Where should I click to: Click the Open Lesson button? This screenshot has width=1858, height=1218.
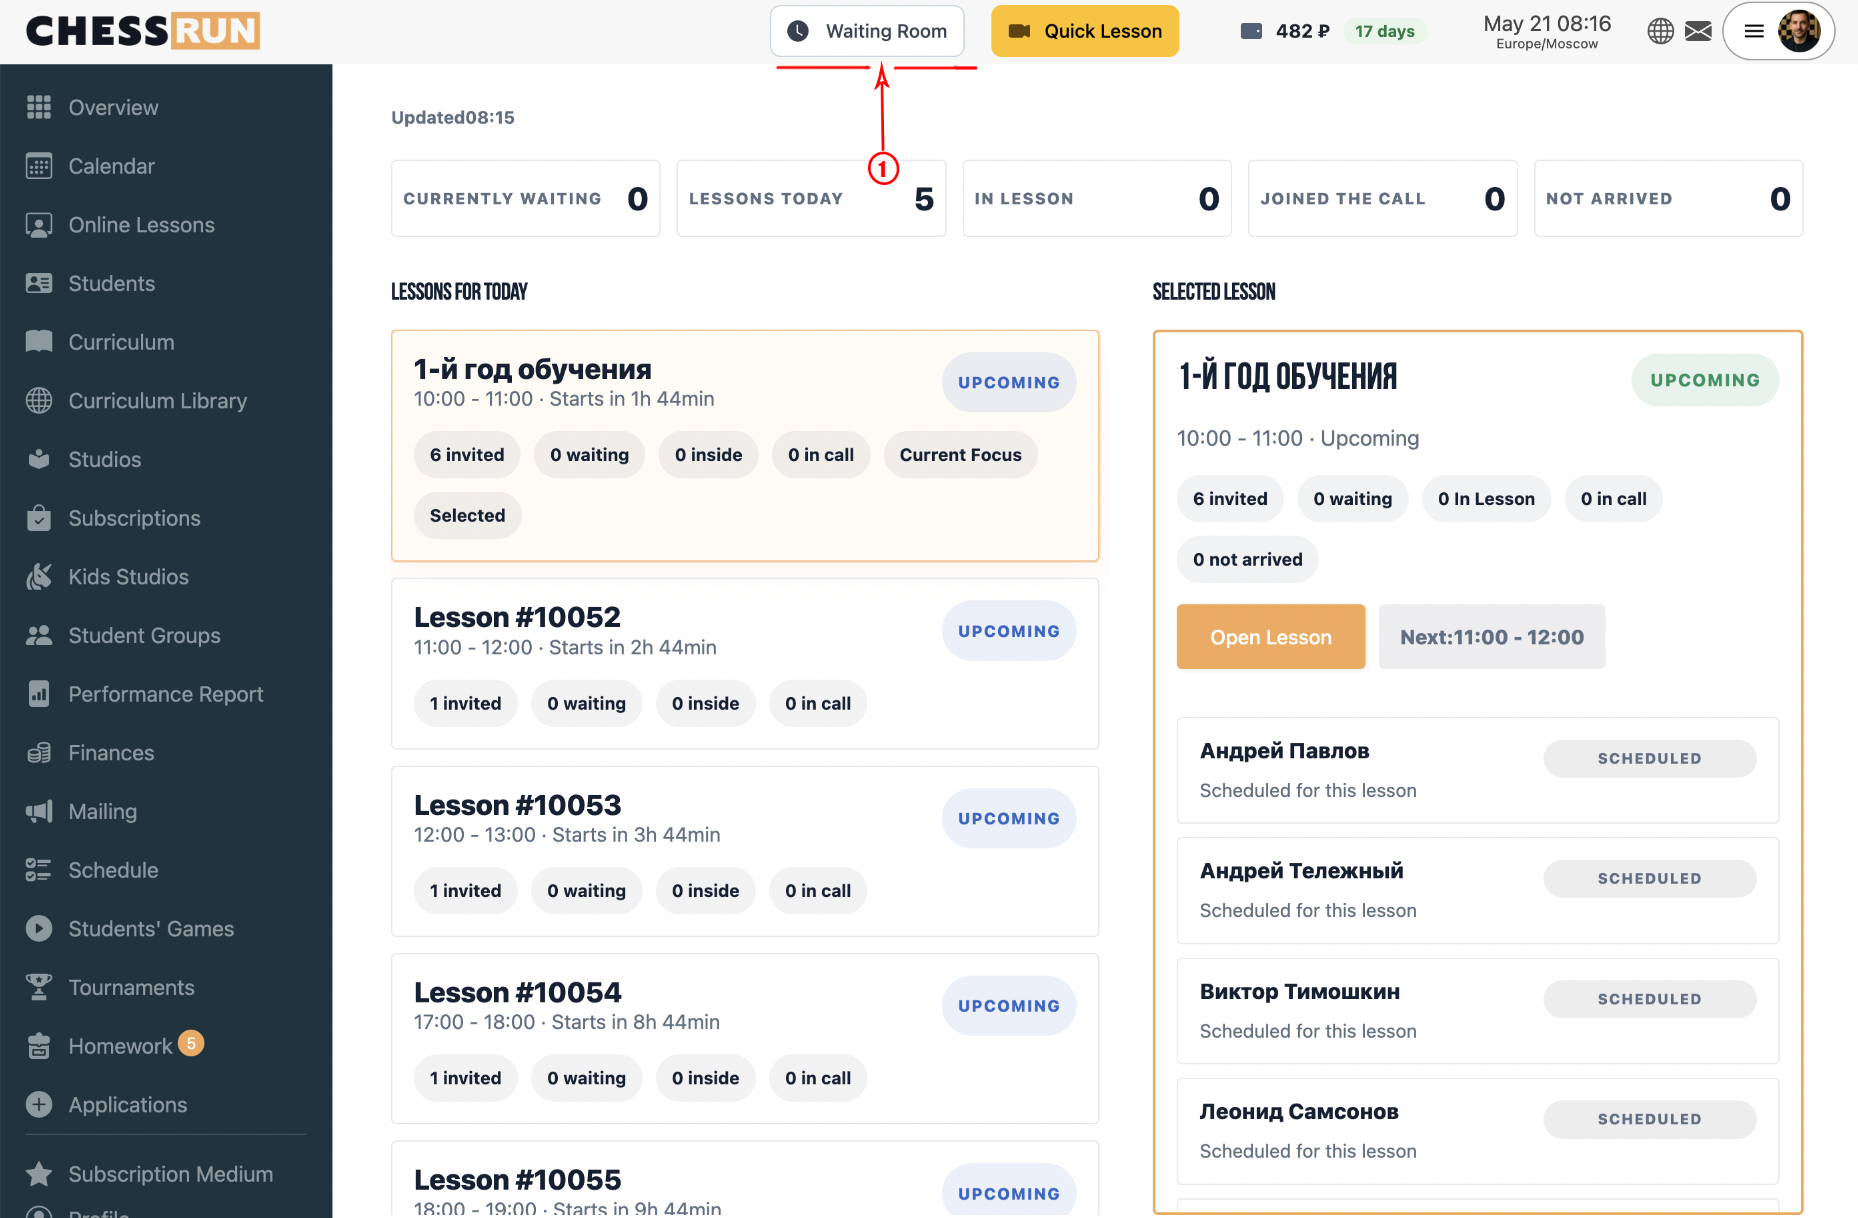point(1271,637)
